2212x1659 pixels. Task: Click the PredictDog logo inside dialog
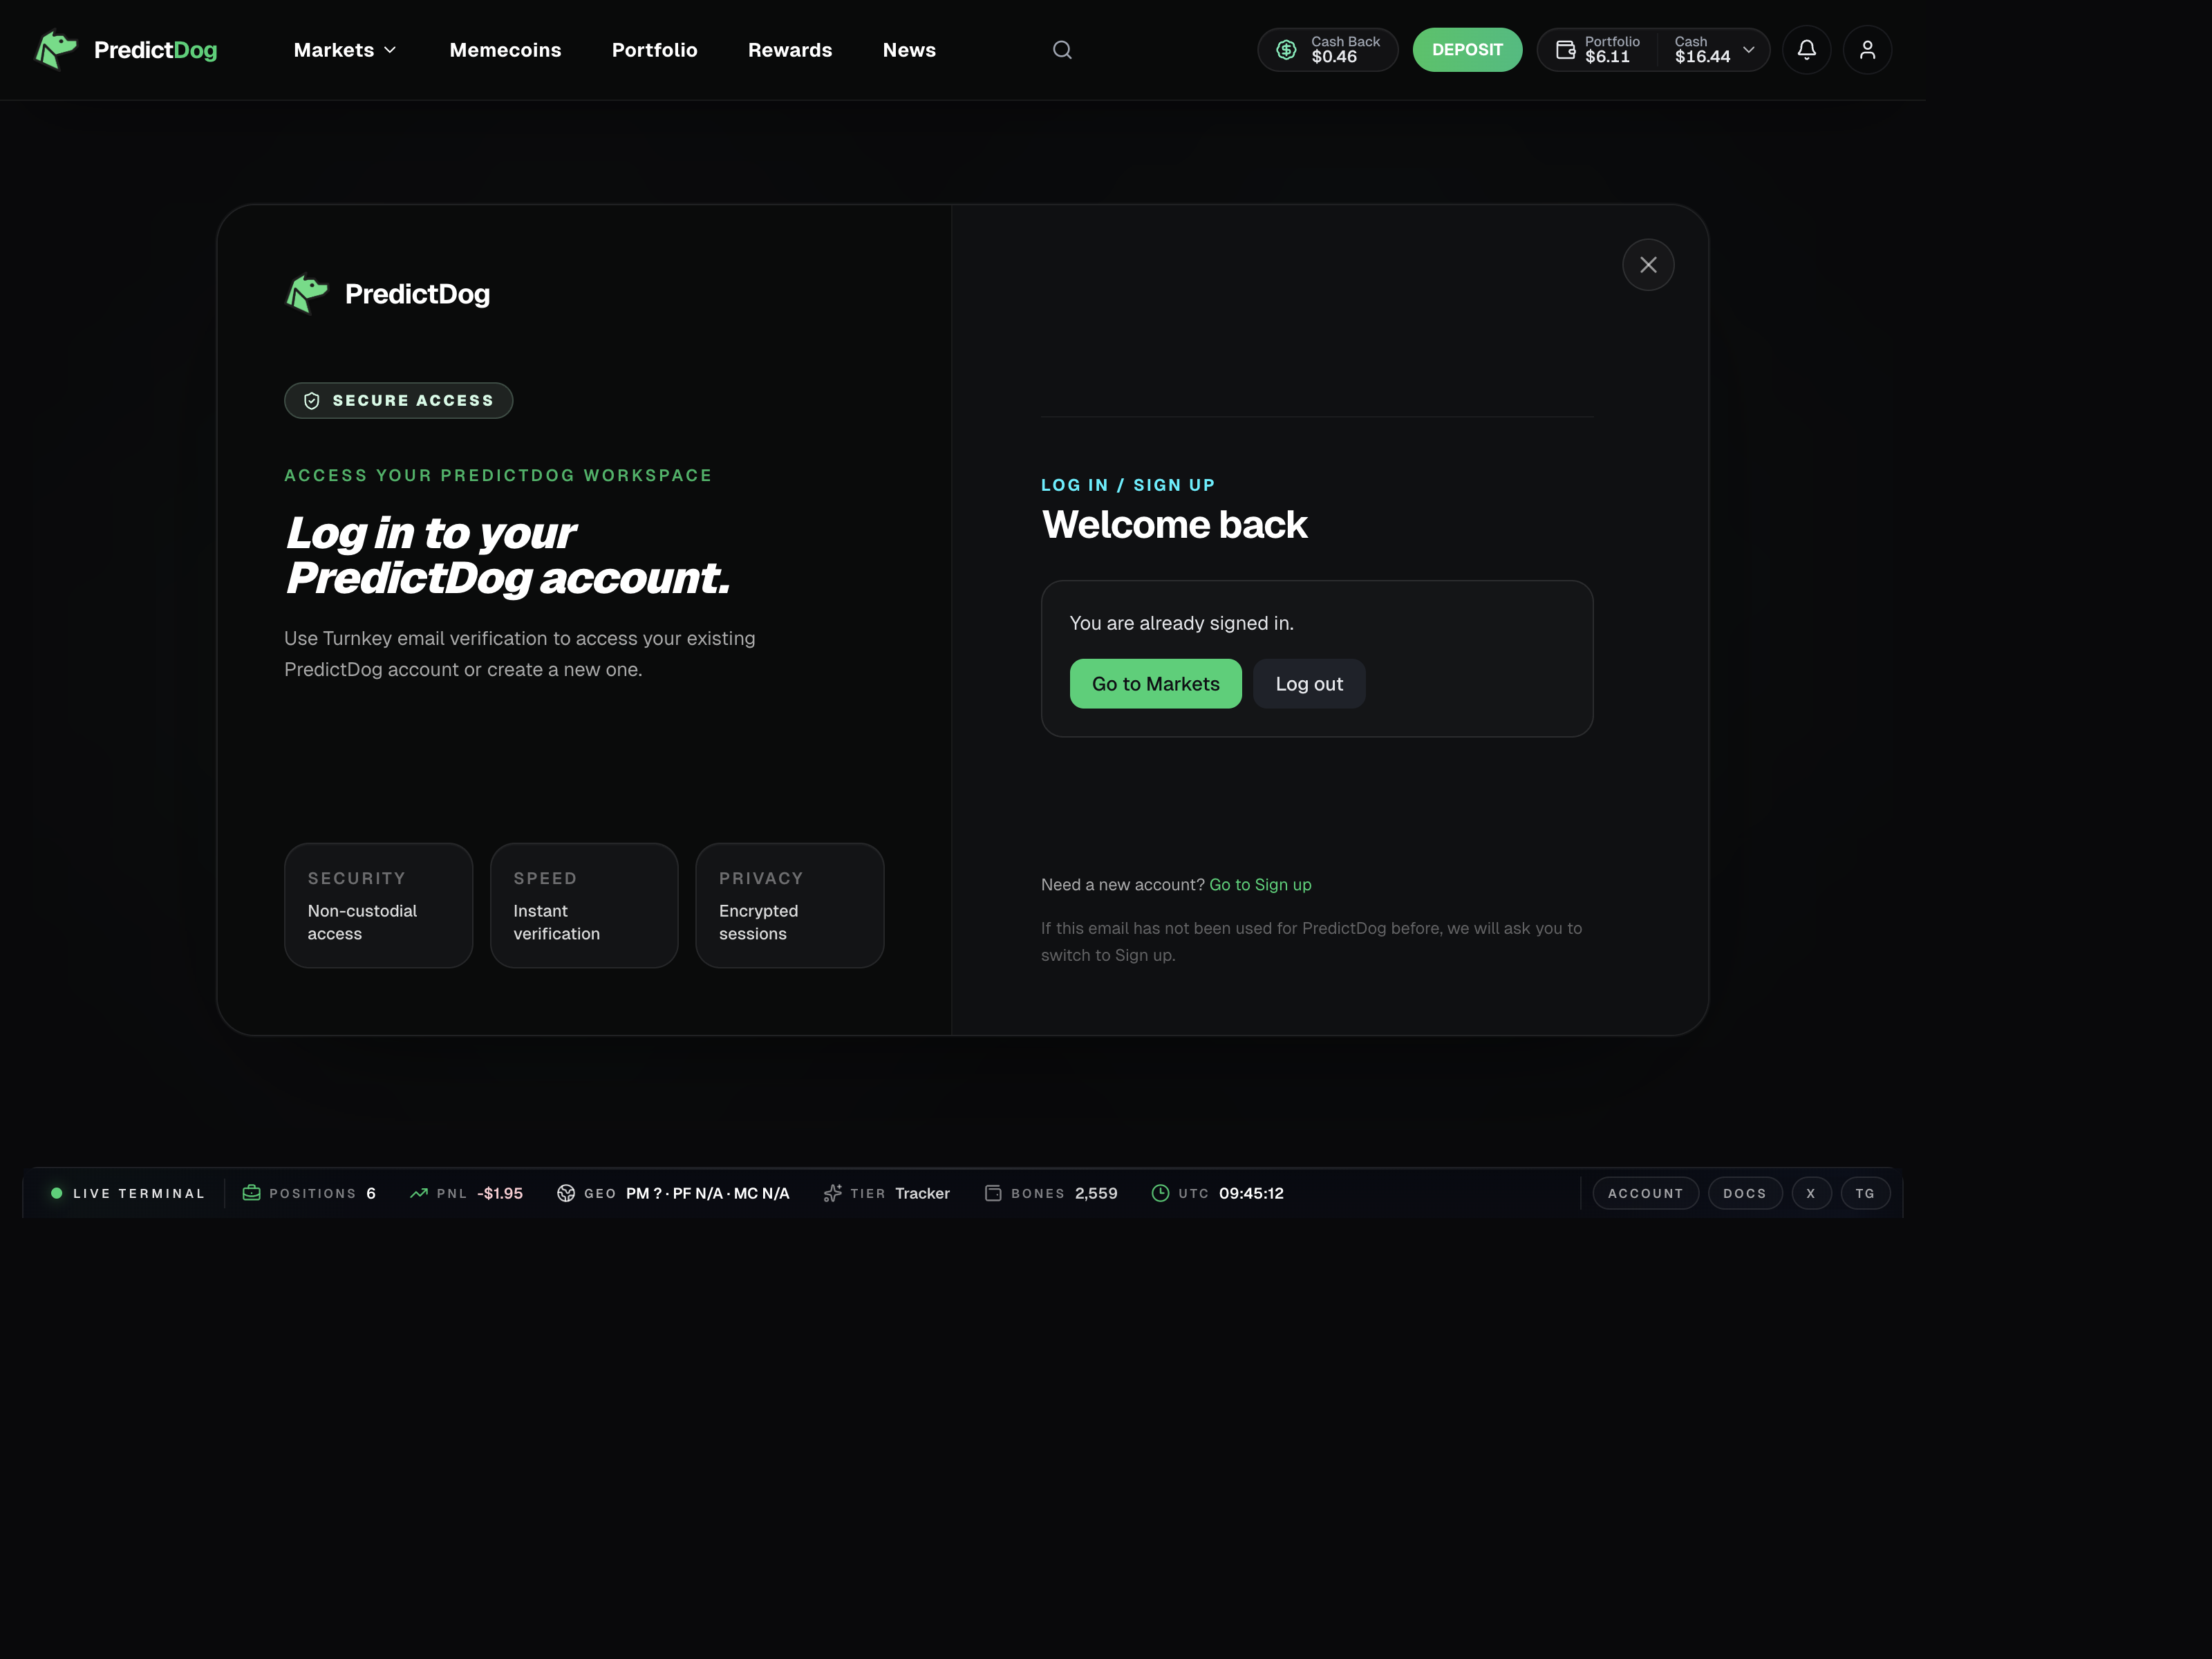388,294
